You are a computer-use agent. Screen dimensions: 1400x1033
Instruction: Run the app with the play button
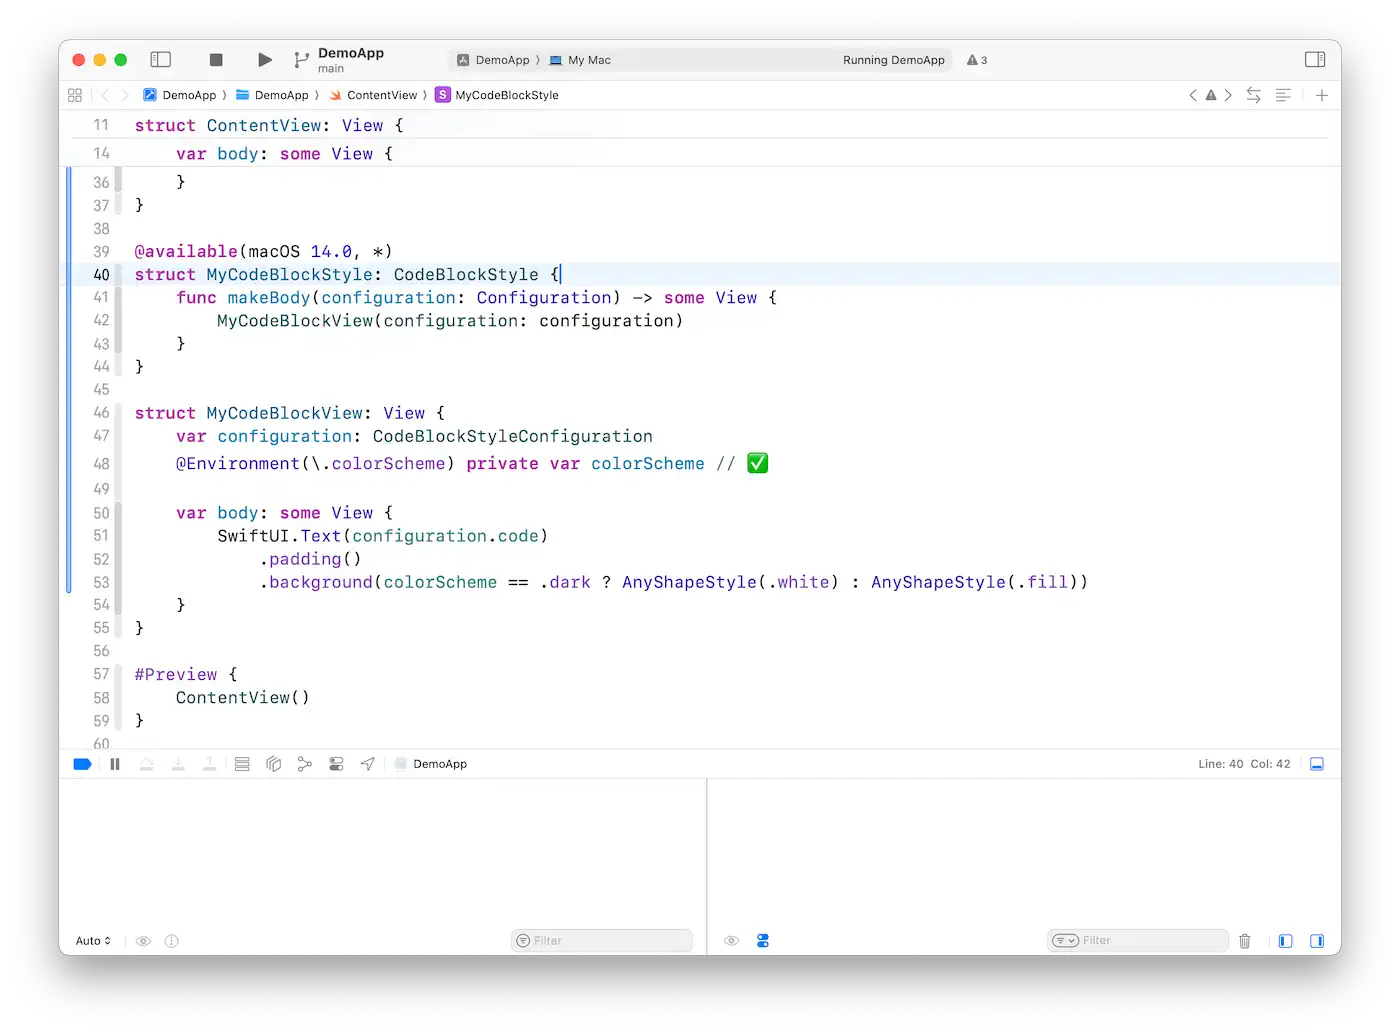[264, 59]
